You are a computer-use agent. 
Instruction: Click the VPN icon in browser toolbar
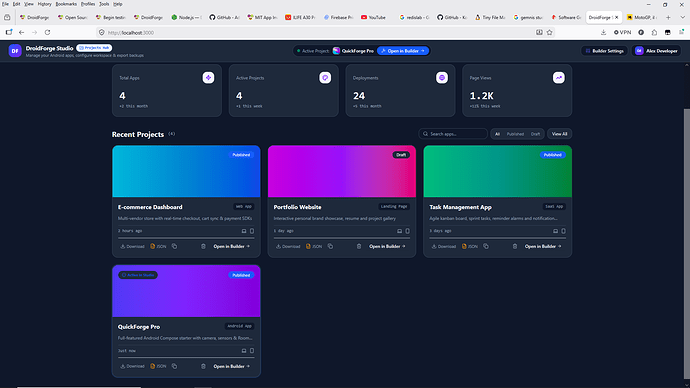[622, 32]
